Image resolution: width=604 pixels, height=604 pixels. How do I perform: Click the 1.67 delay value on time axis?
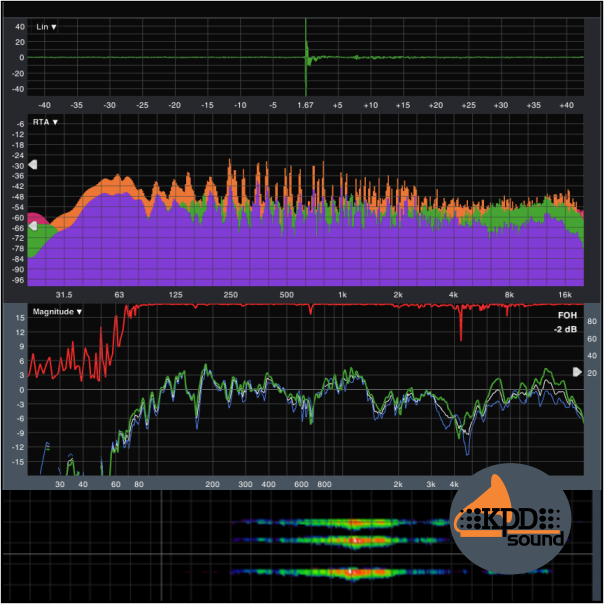305,105
